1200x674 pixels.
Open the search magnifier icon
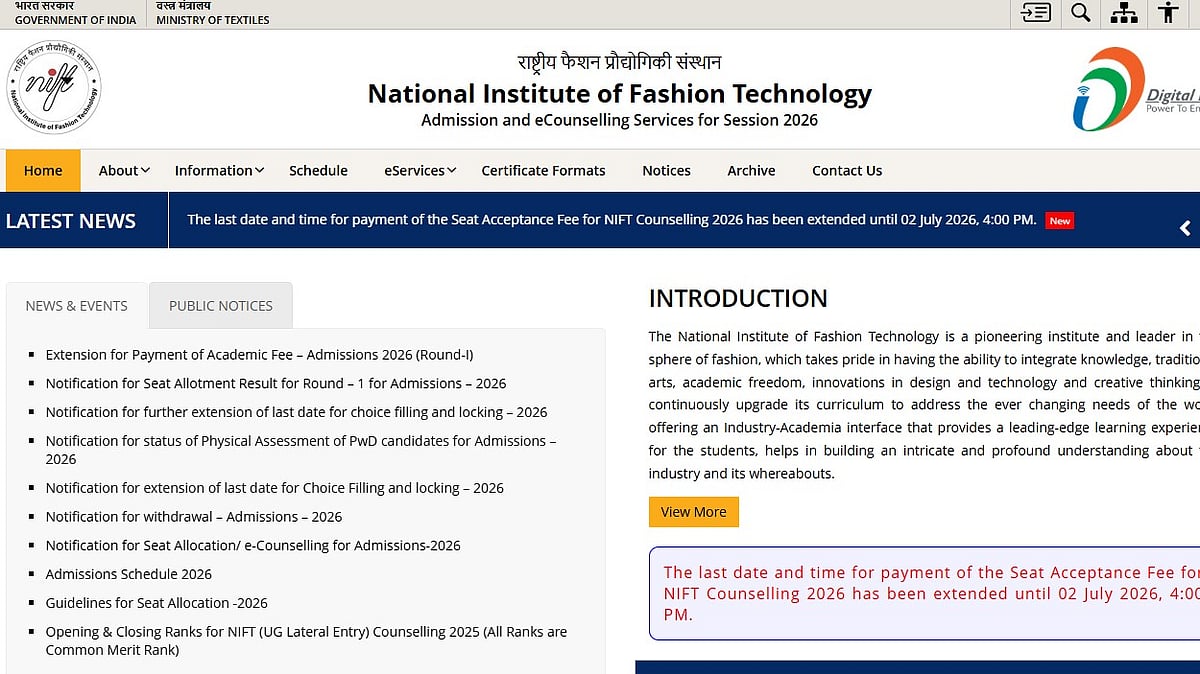tap(1080, 13)
